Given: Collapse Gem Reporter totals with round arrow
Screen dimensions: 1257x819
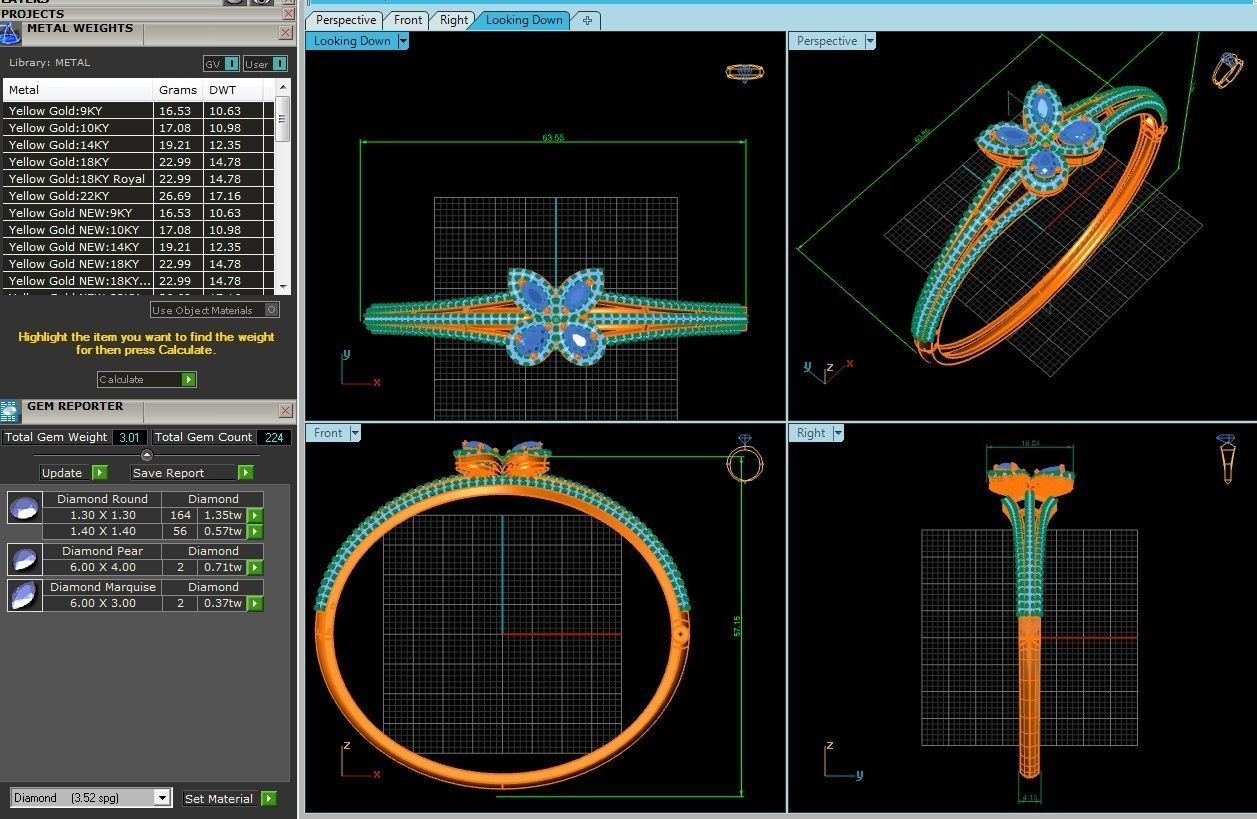Looking at the screenshot, I should click(x=147, y=455).
